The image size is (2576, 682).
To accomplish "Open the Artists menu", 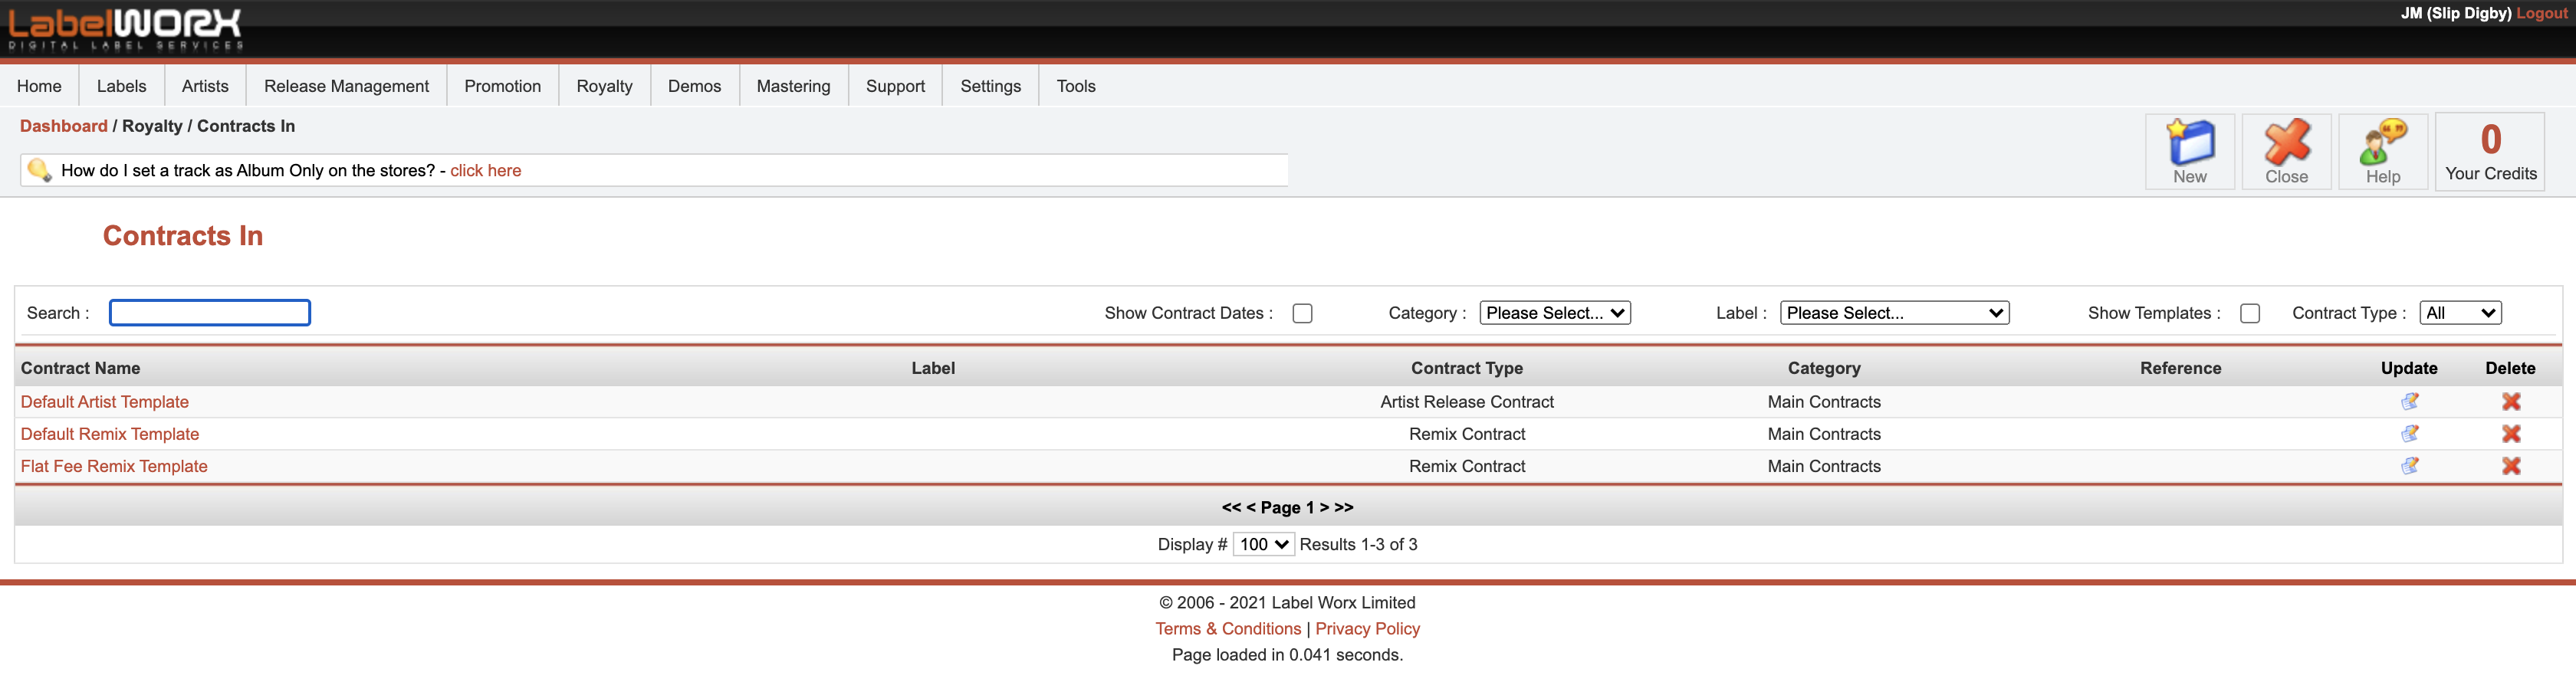I will pos(205,86).
